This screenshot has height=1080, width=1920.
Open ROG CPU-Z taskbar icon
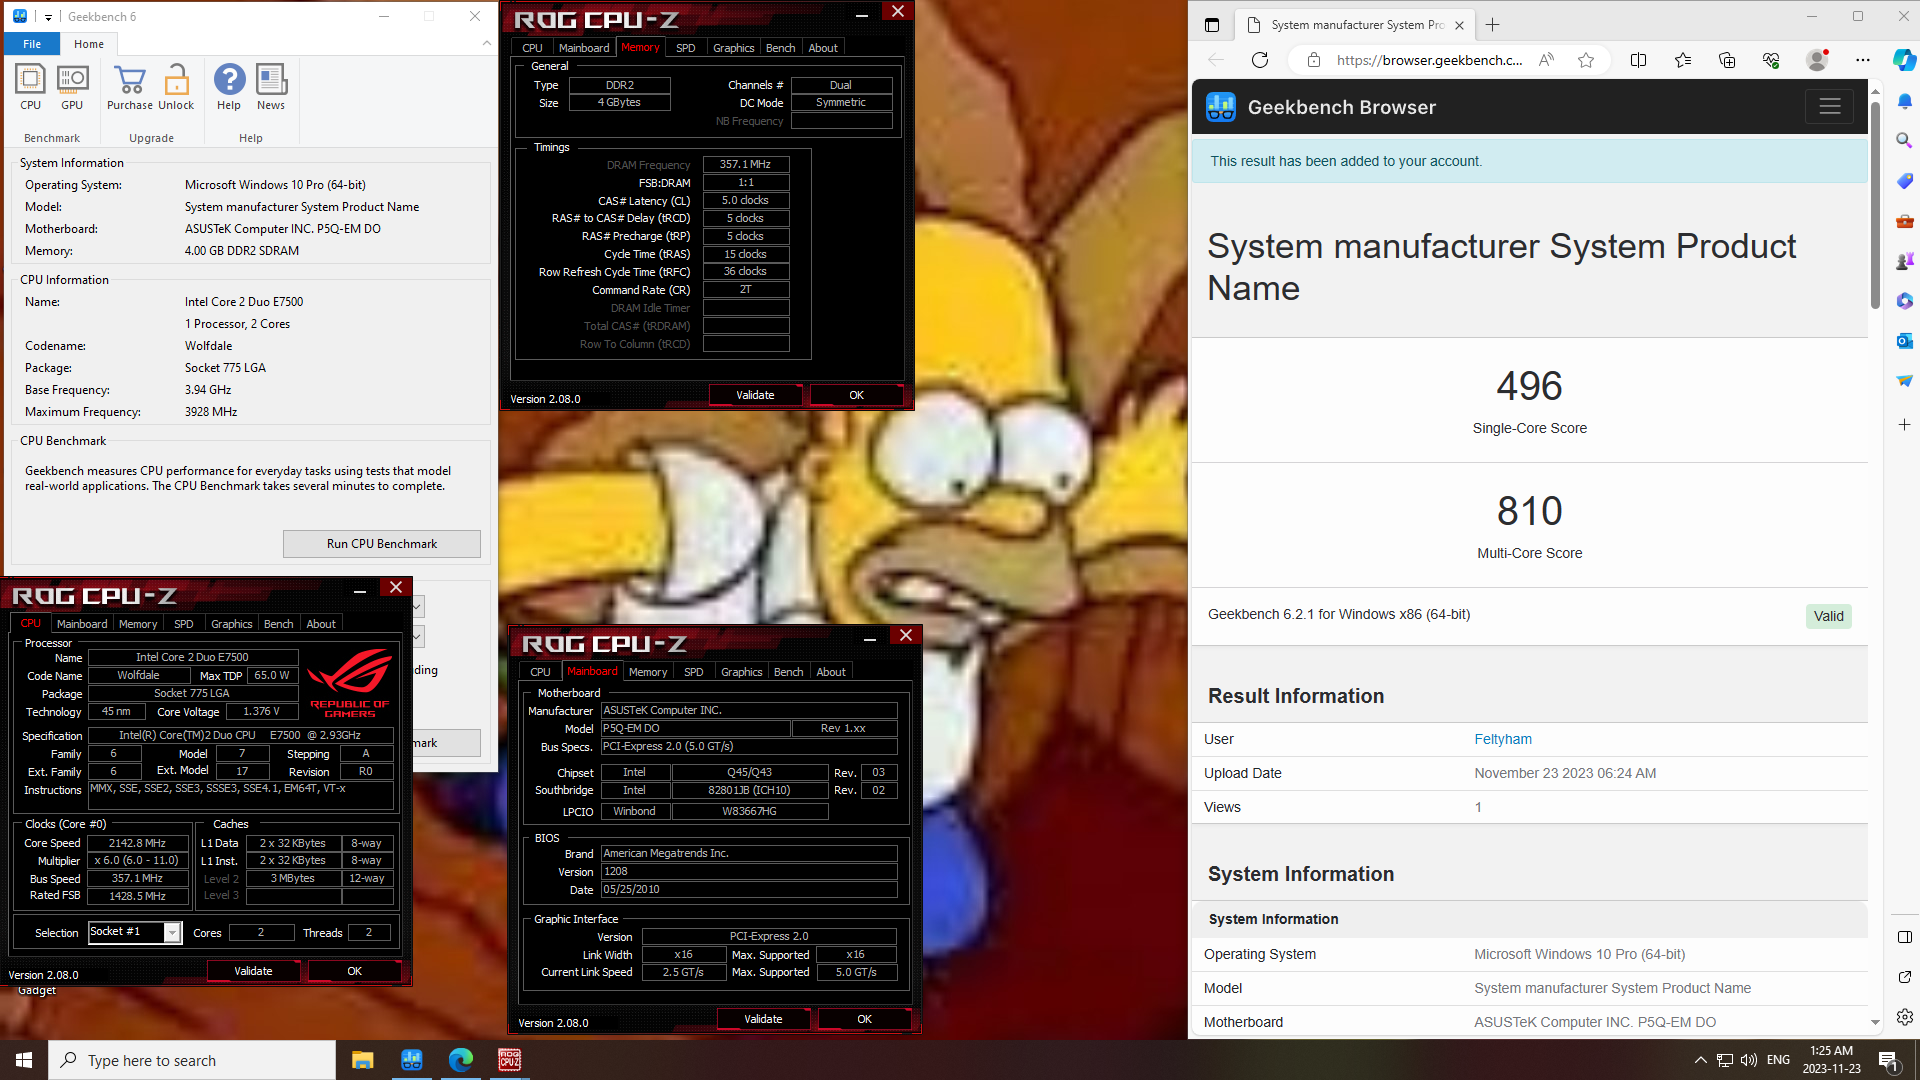tap(509, 1060)
